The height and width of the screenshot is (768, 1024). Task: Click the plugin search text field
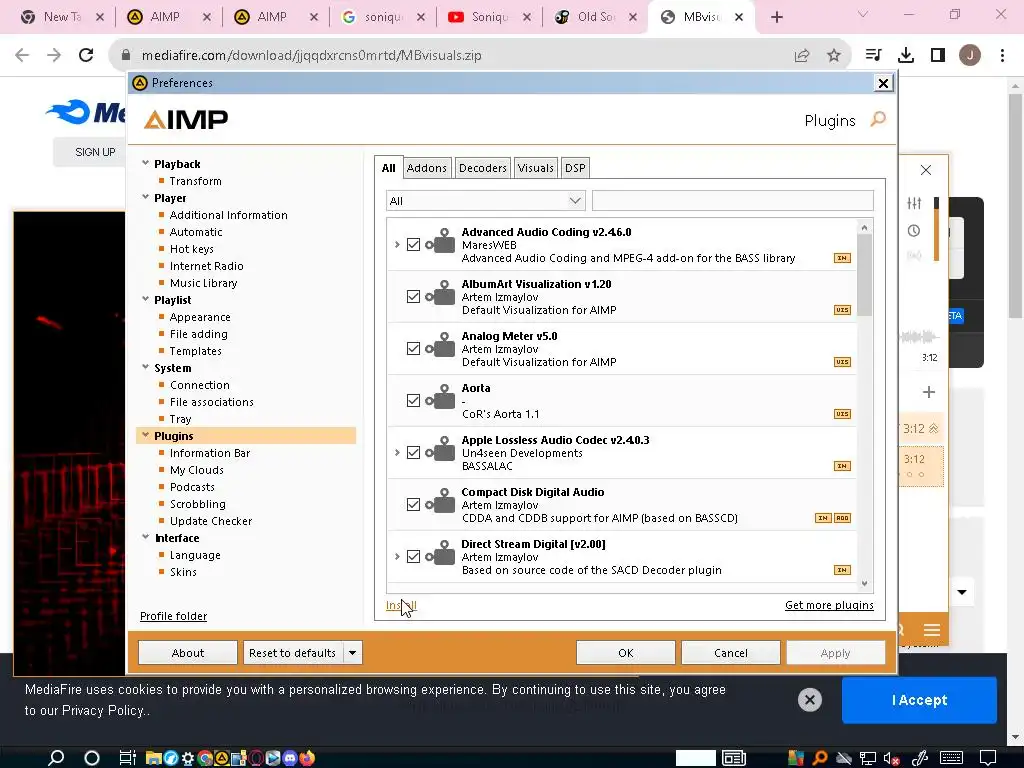click(733, 200)
